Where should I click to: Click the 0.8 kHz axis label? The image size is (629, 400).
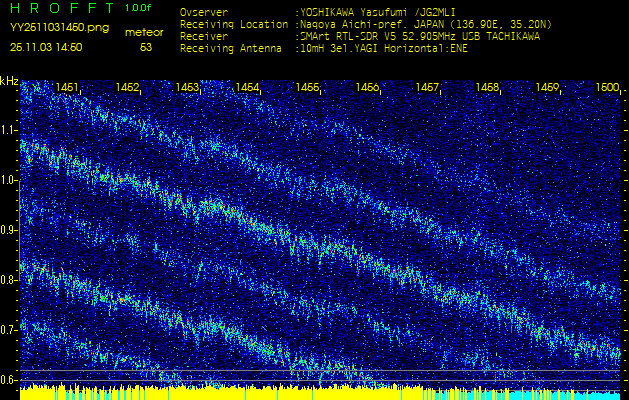tap(9, 280)
